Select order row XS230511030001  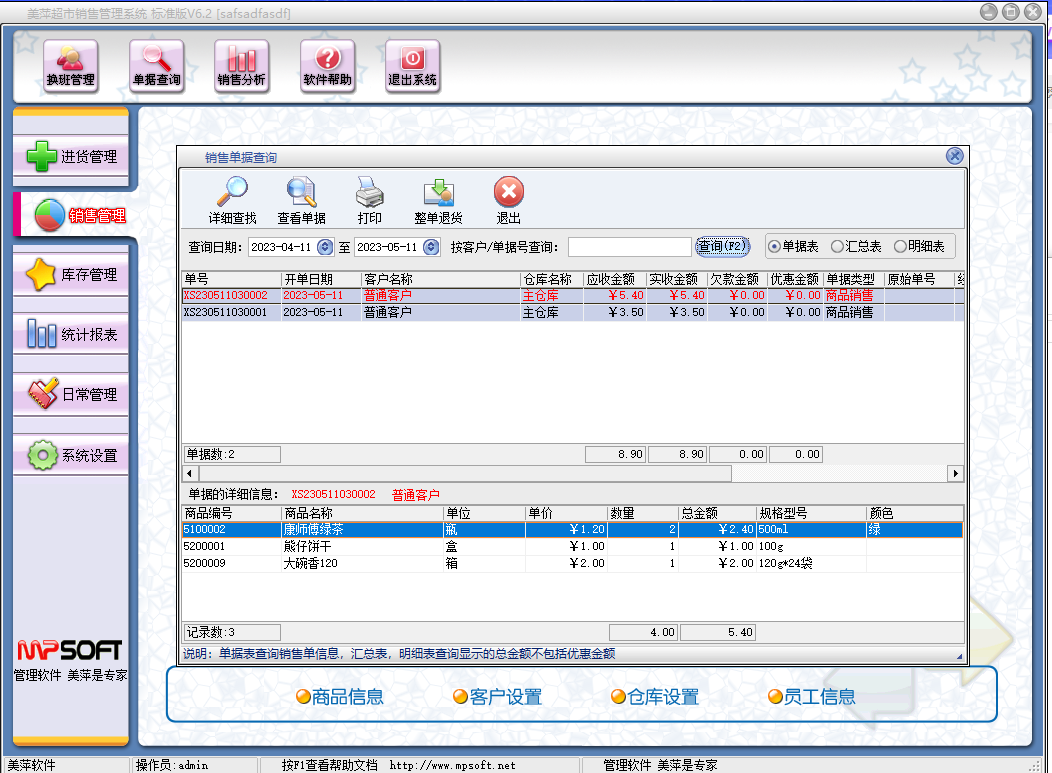pos(572,312)
